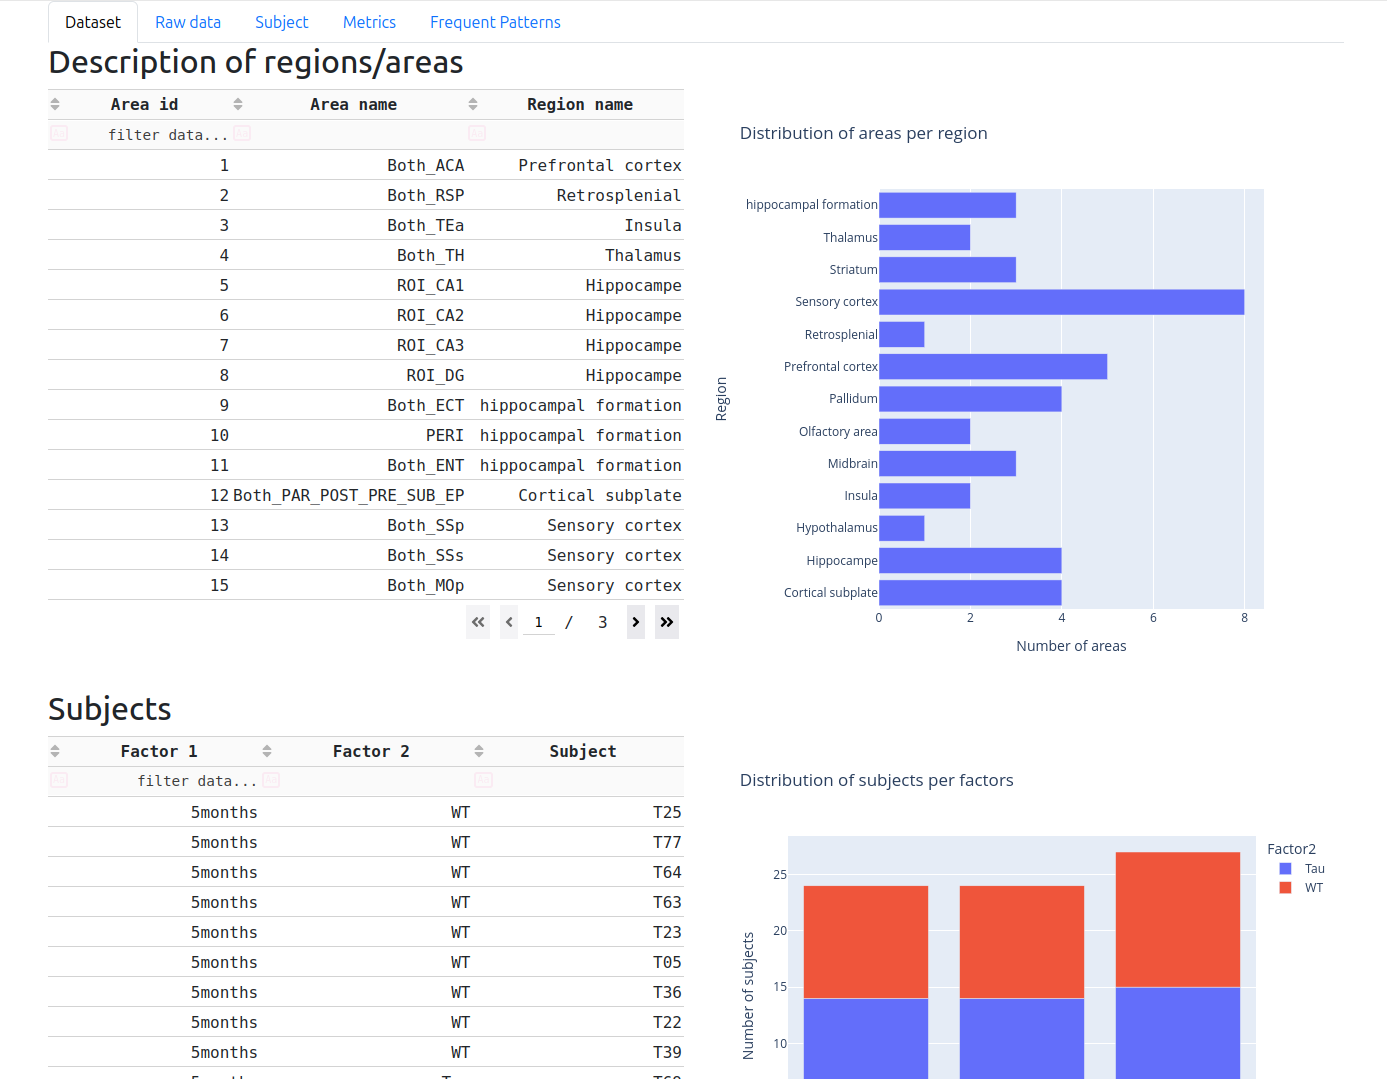
Task: Click the Hypothalamus bar in chart
Action: coord(901,528)
